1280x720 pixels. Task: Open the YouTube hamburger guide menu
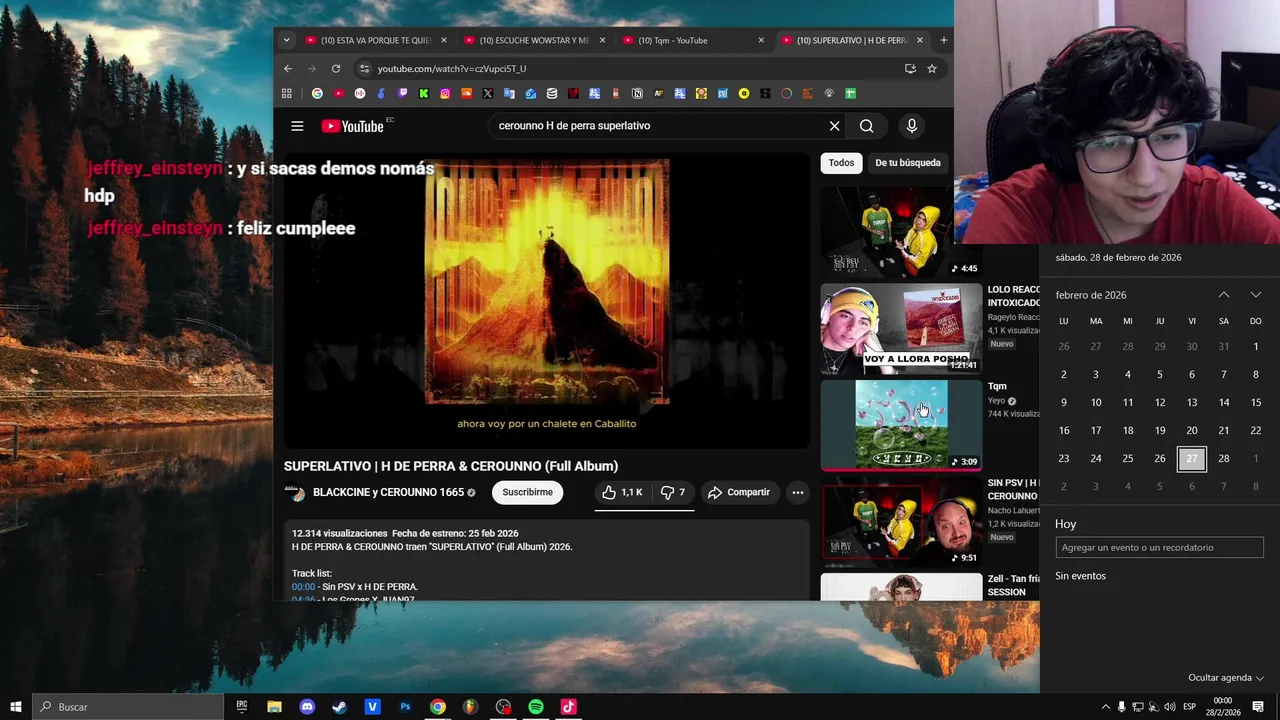click(x=297, y=126)
